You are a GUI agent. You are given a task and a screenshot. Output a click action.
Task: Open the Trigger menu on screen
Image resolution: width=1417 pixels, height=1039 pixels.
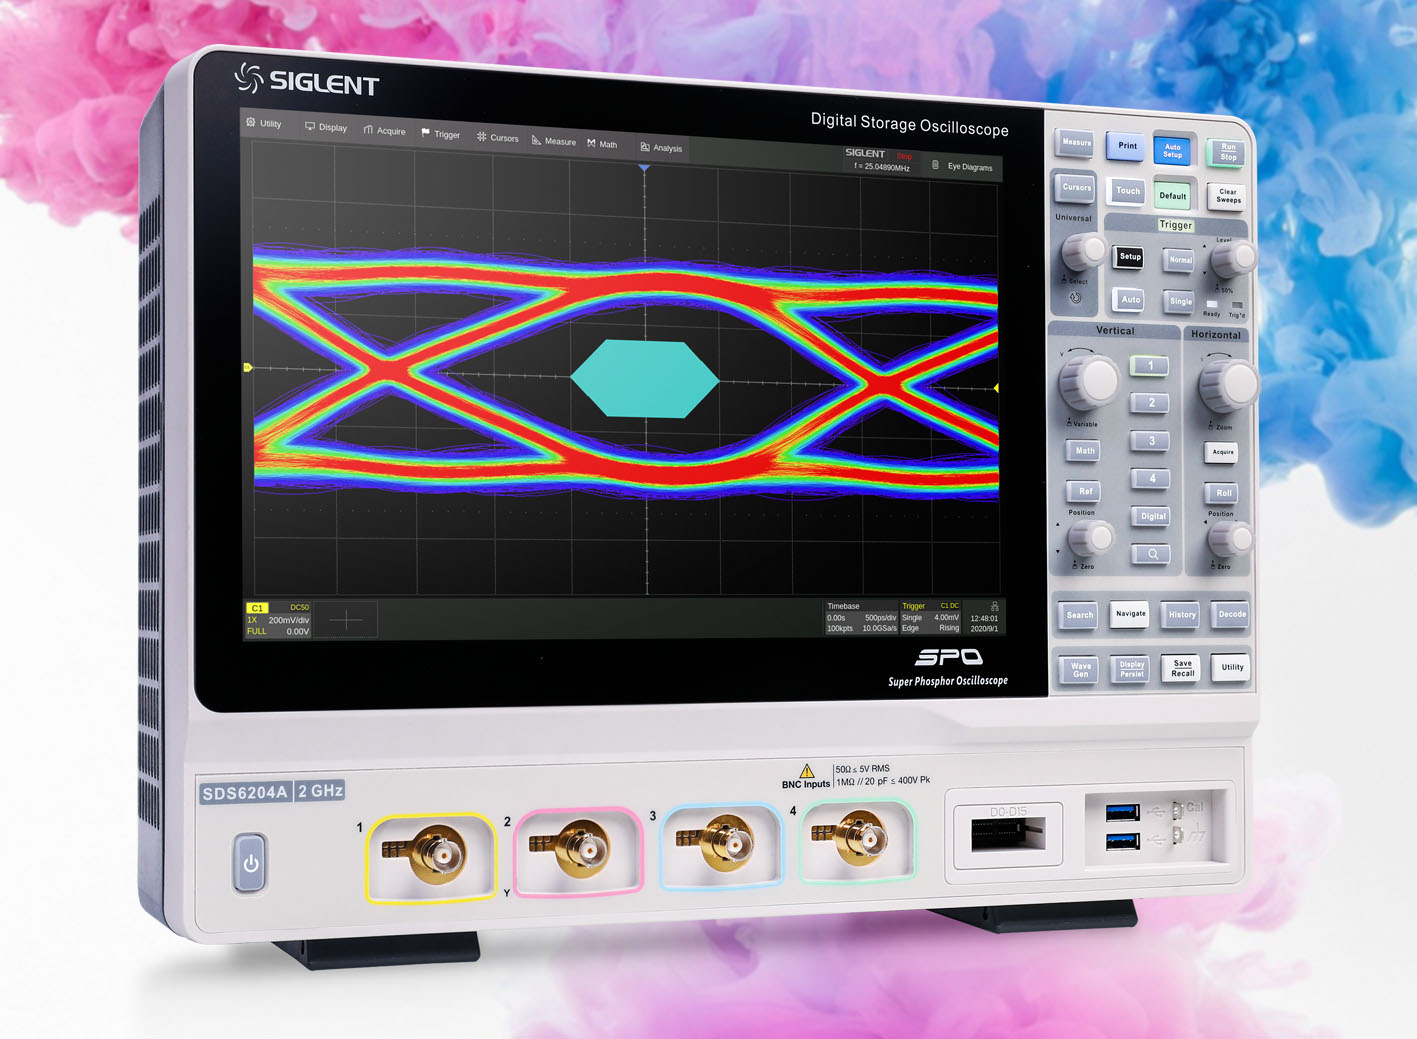click(x=441, y=134)
